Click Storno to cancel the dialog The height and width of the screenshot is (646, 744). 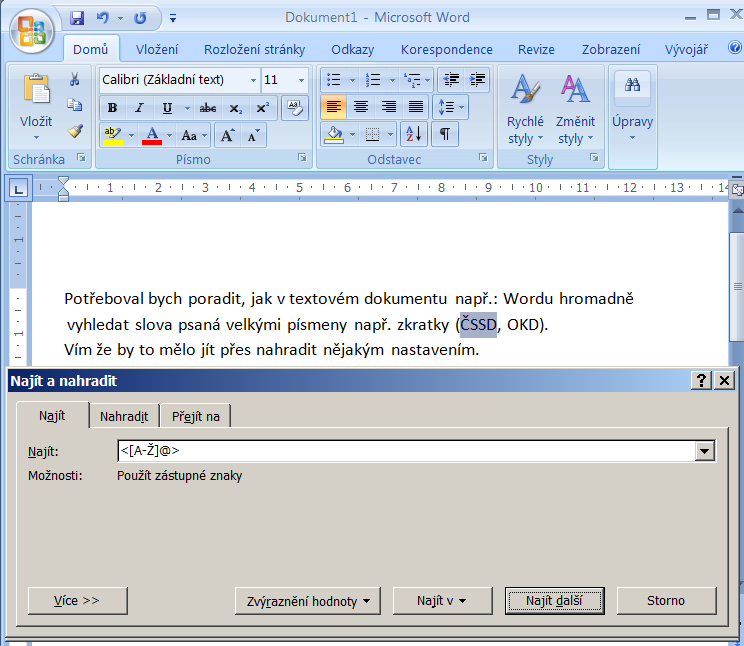tap(666, 600)
